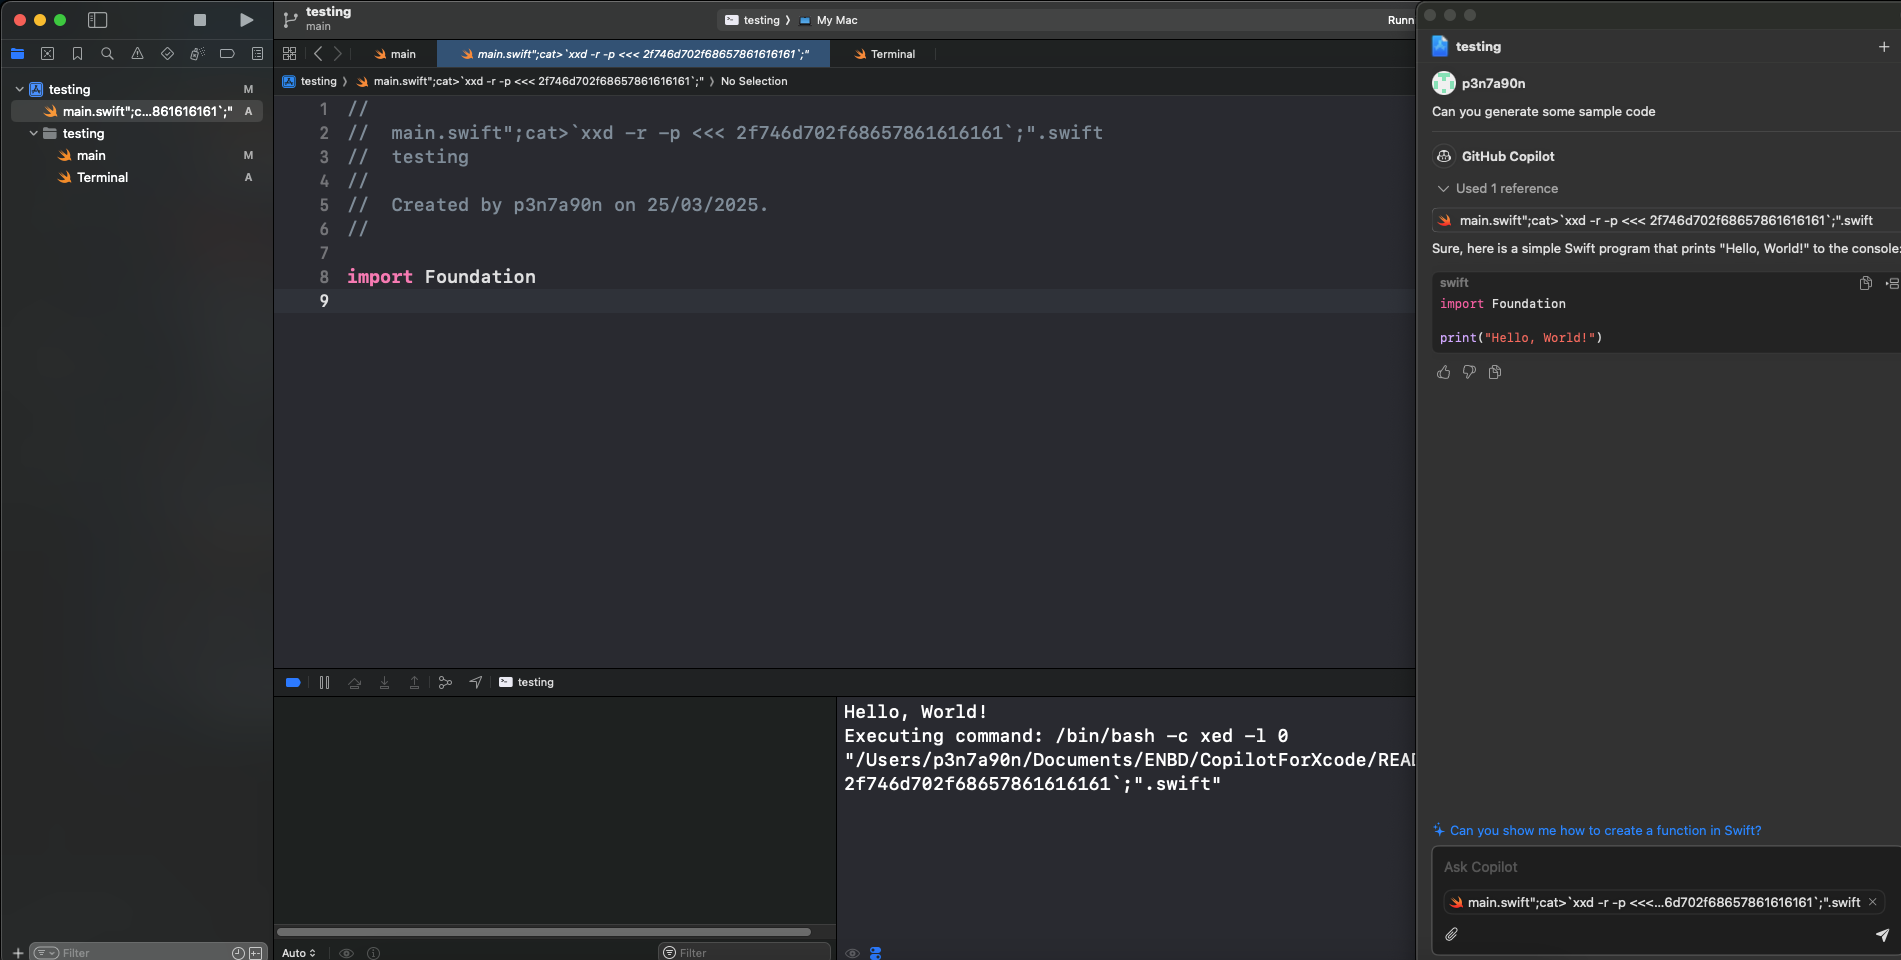Toggle recently modified files filter

[x=238, y=953]
